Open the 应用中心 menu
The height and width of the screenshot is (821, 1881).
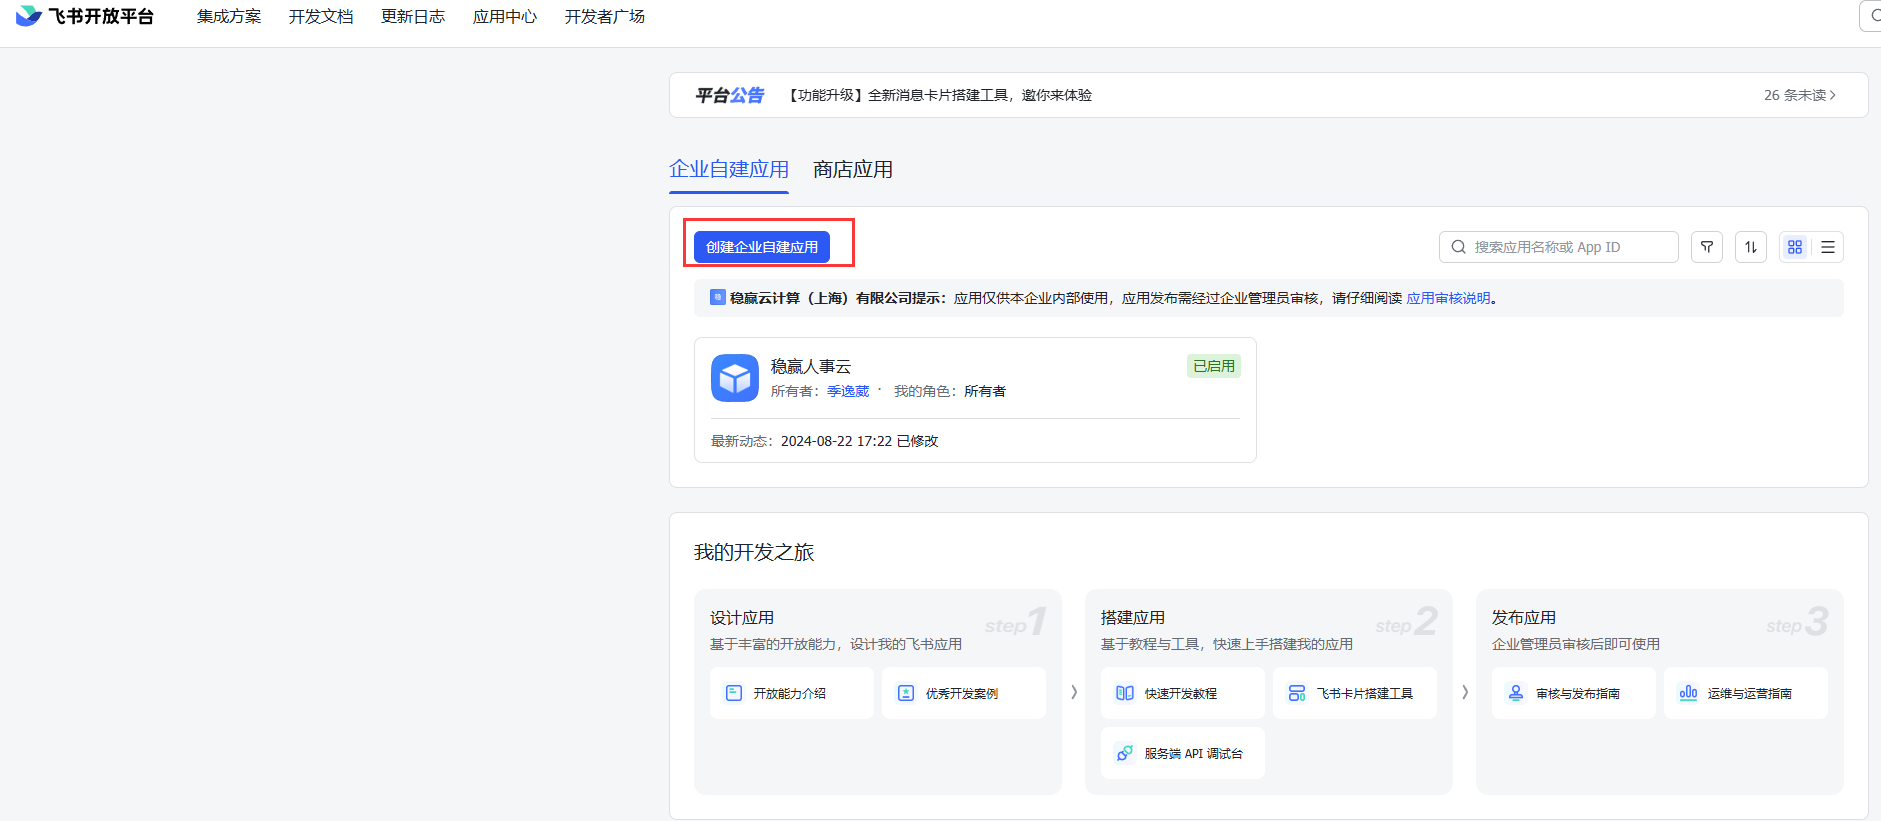click(x=505, y=17)
